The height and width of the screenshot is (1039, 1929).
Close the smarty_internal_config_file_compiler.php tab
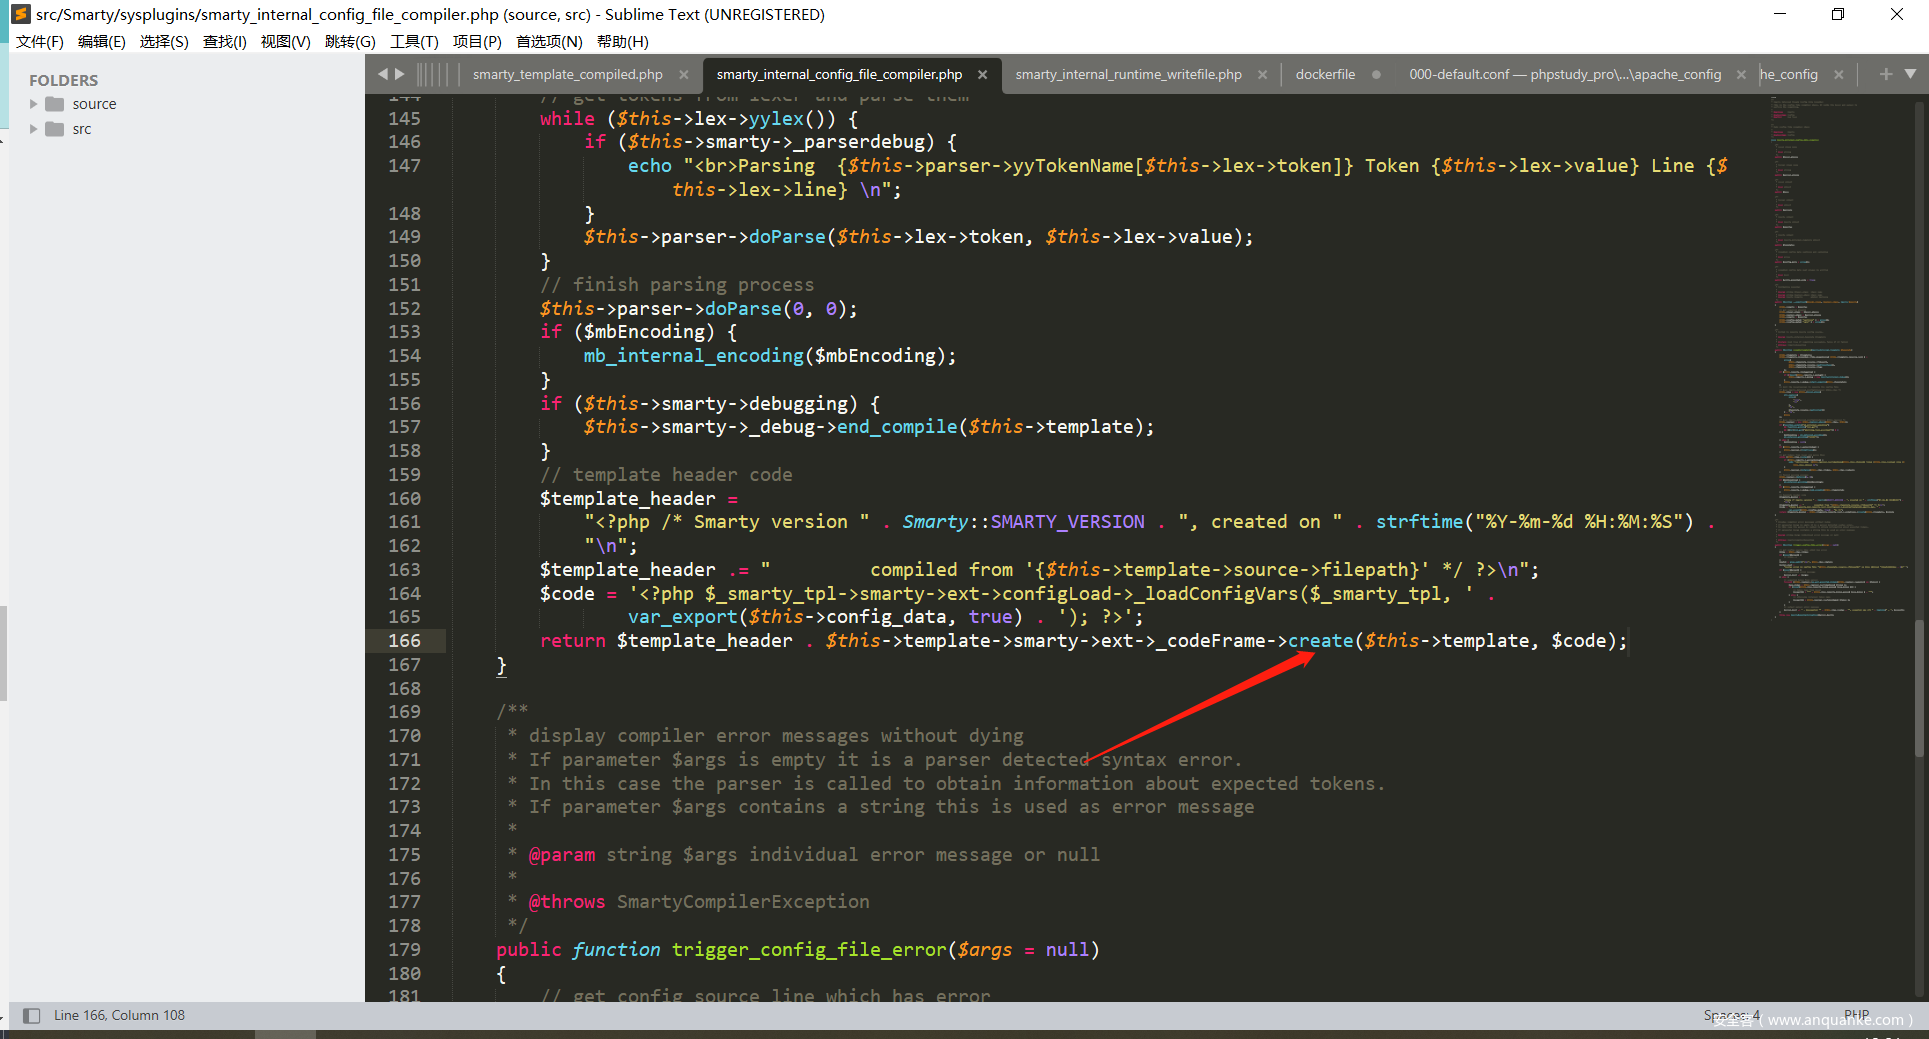tap(982, 75)
